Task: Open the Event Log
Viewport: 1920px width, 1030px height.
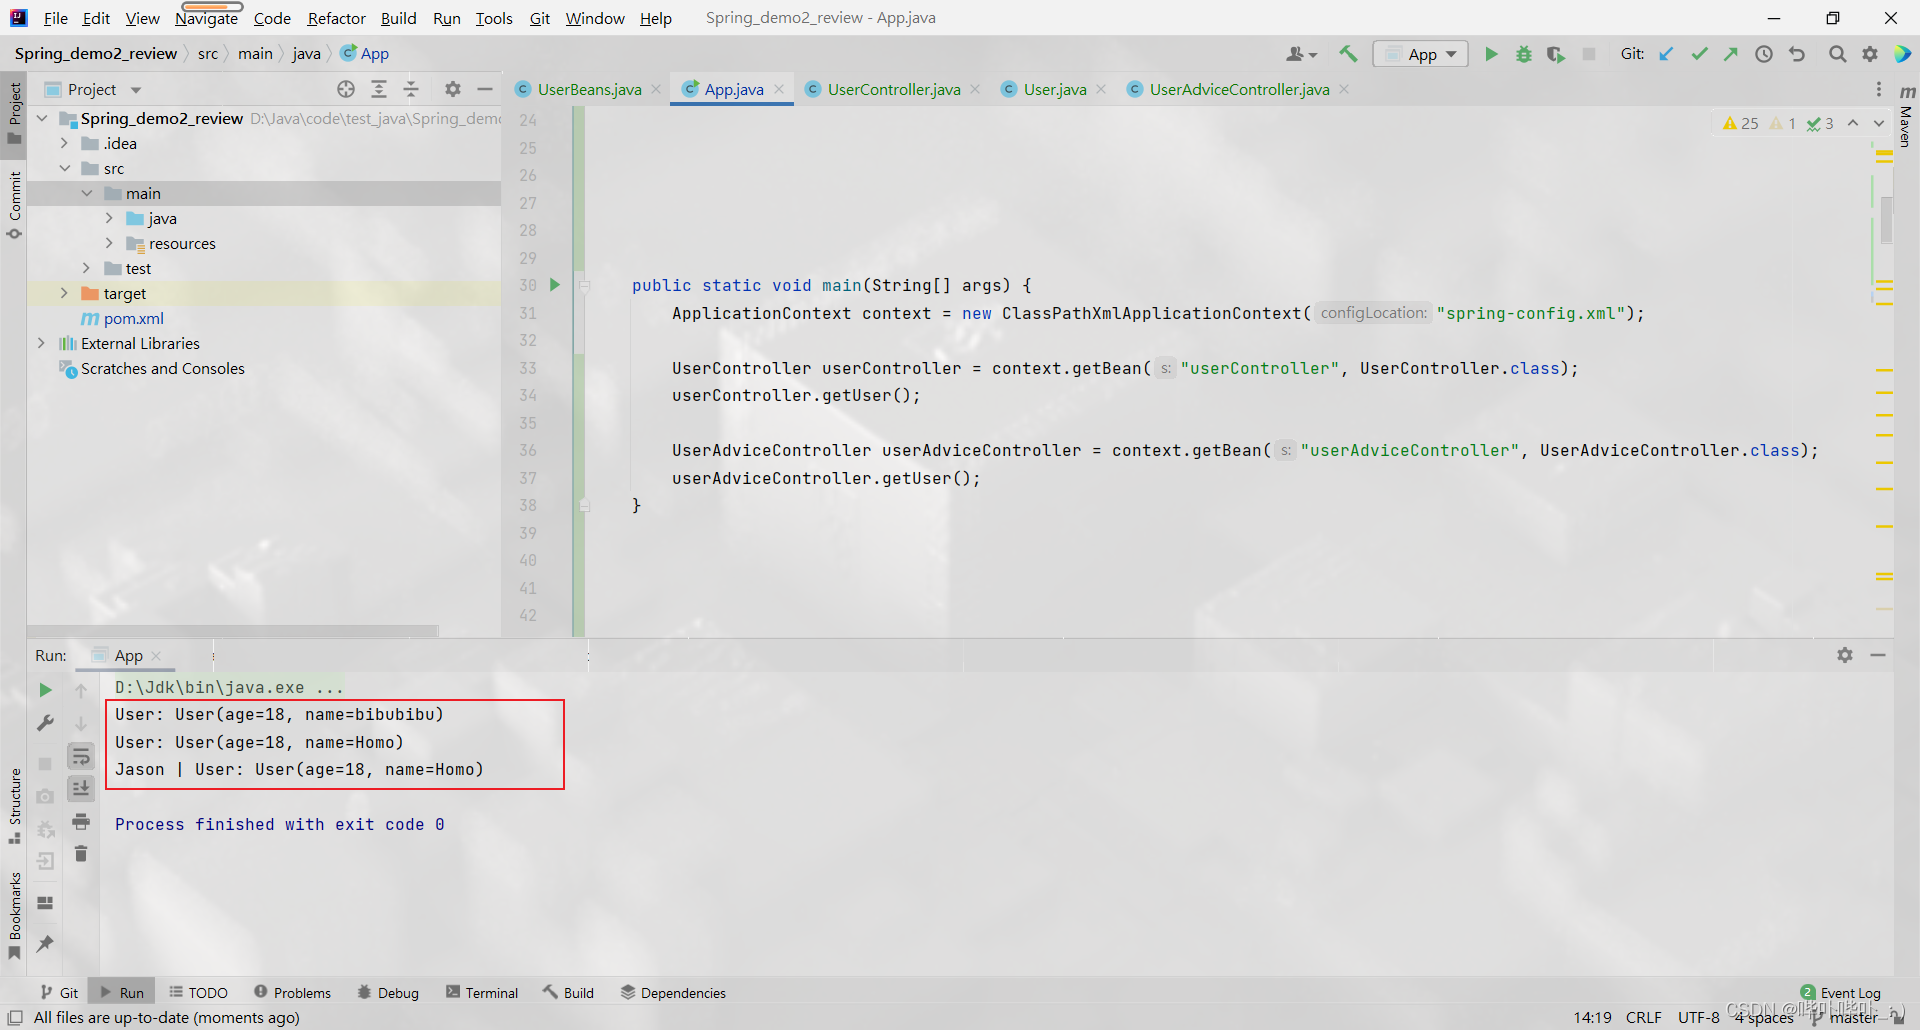Action: click(x=1841, y=992)
